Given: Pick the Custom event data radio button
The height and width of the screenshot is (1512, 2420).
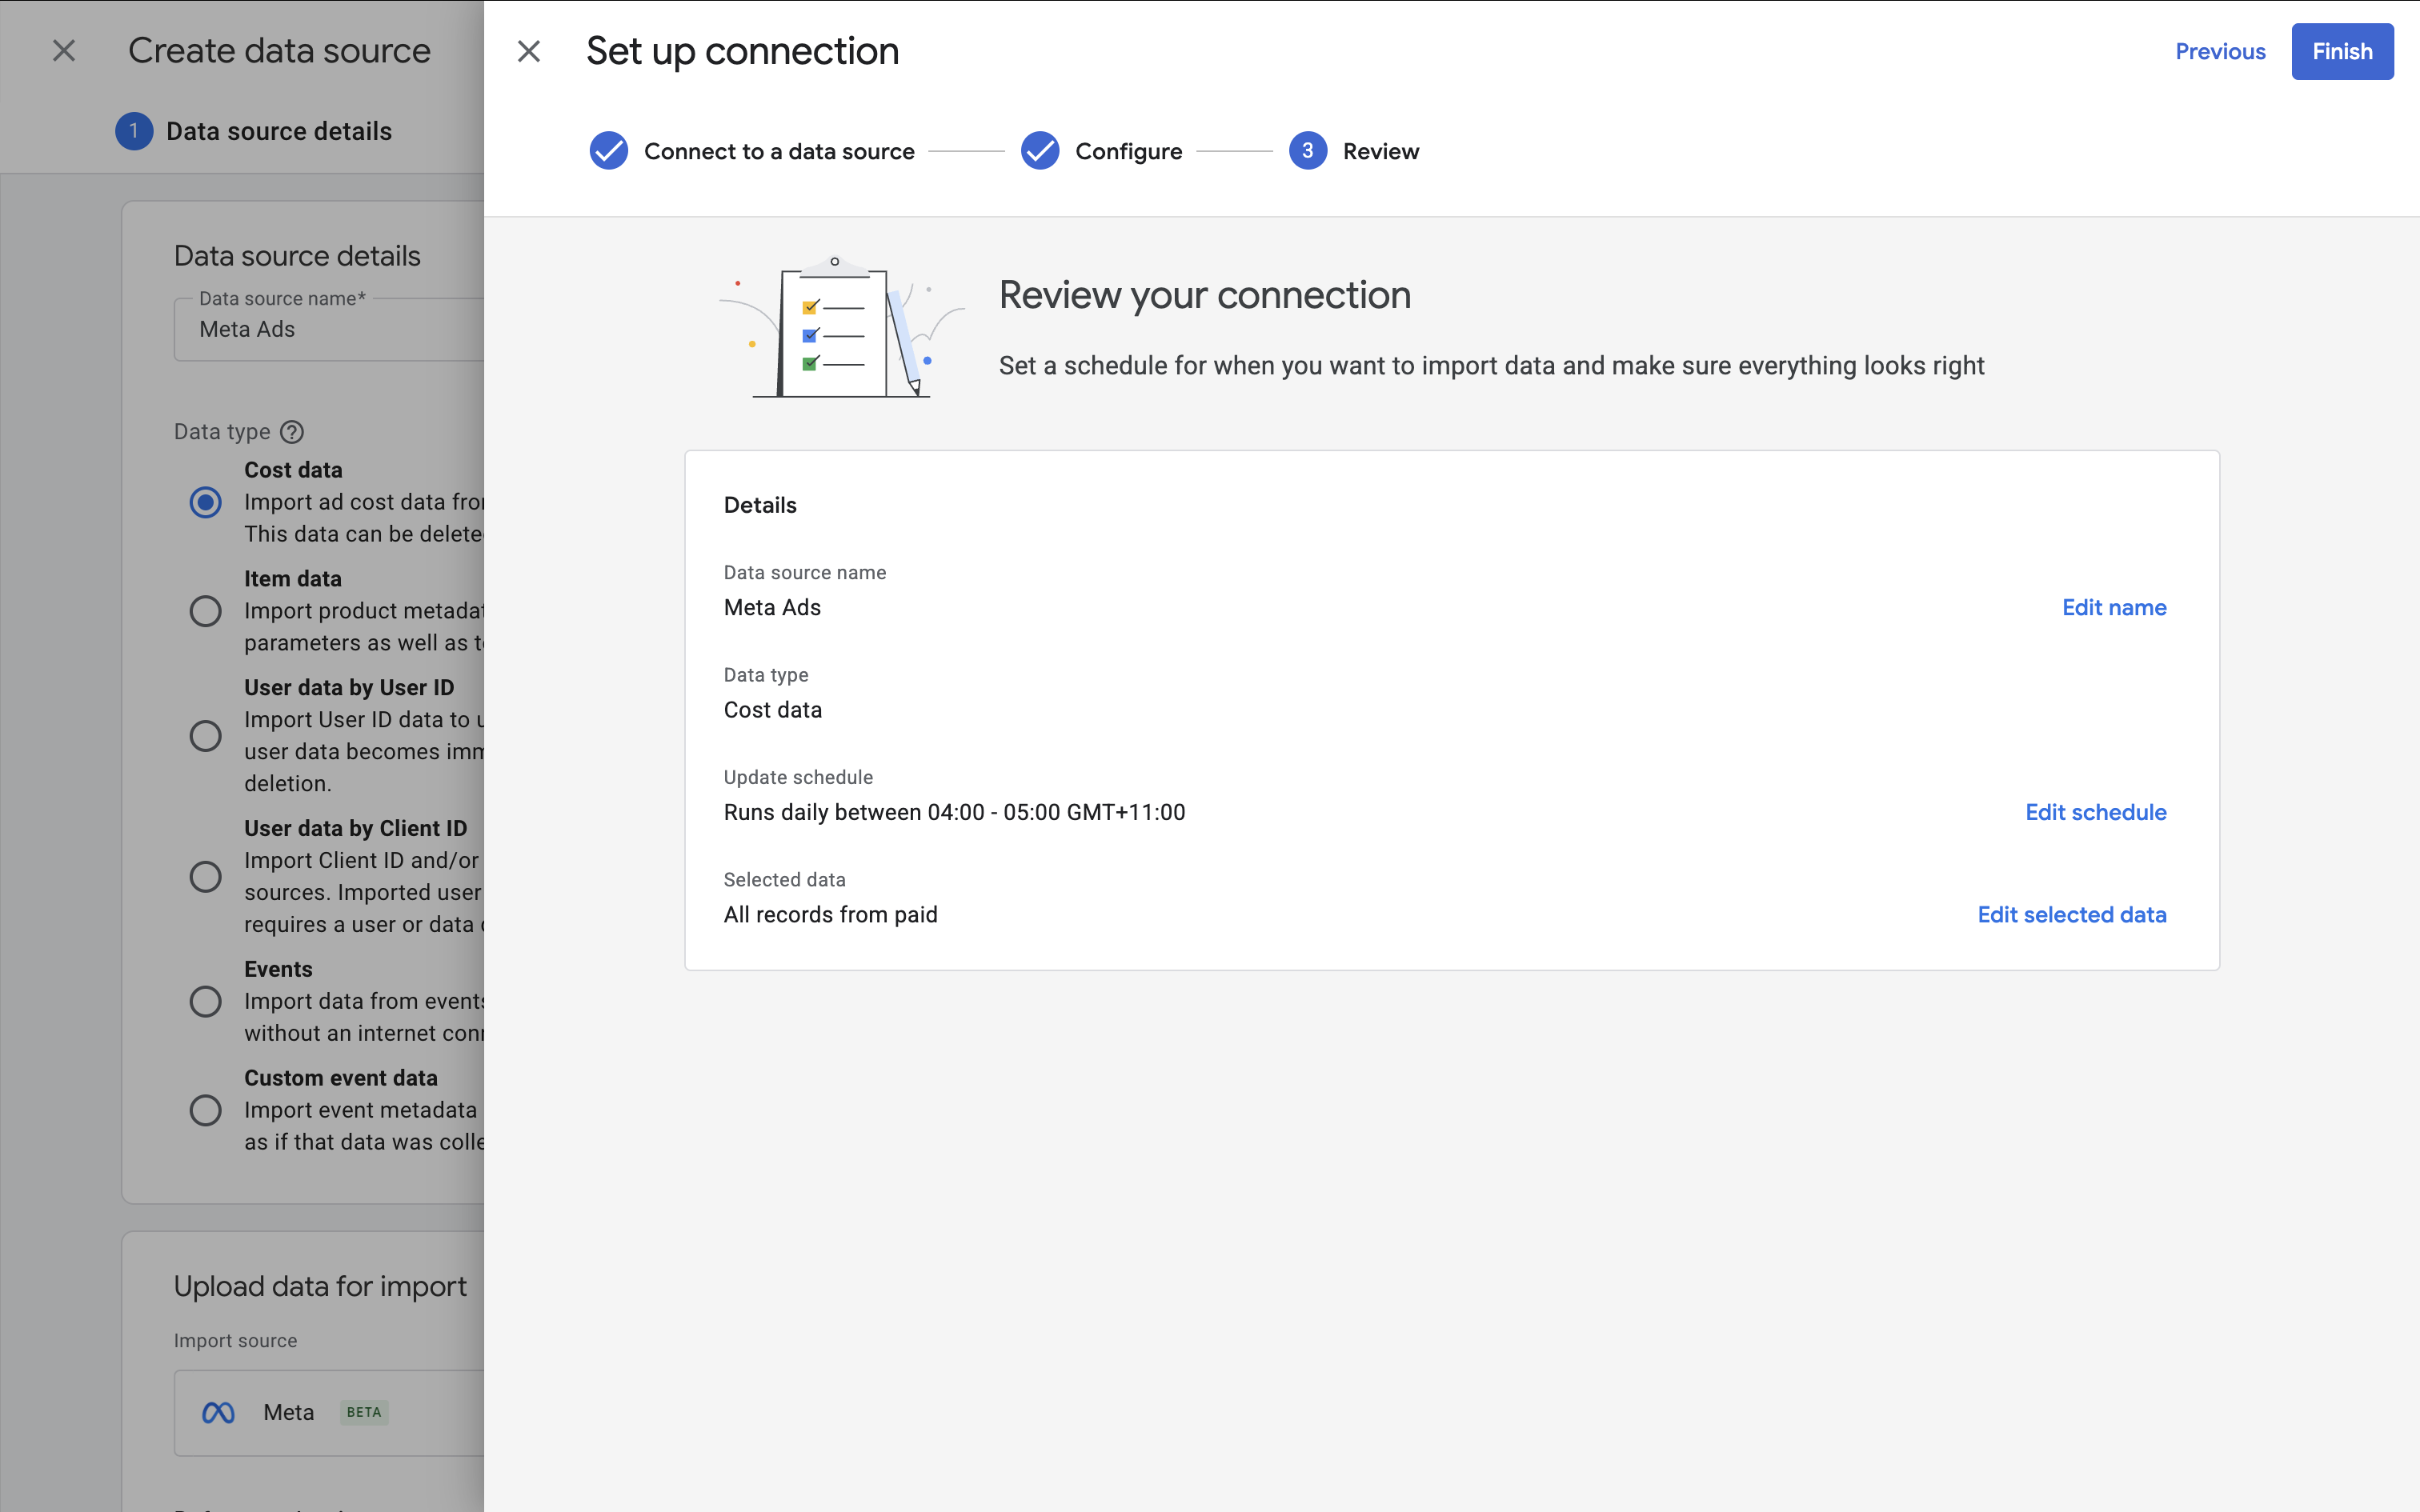Looking at the screenshot, I should coord(206,1110).
